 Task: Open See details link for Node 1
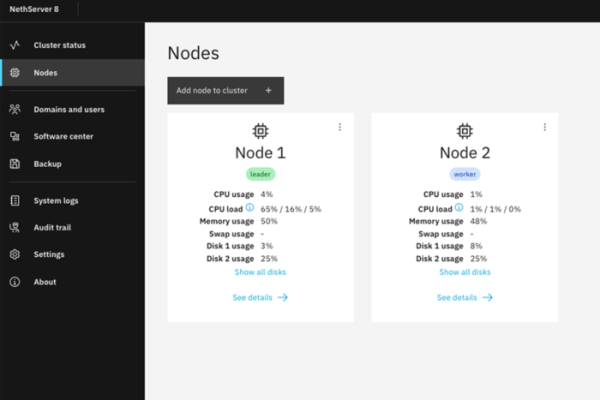(260, 297)
